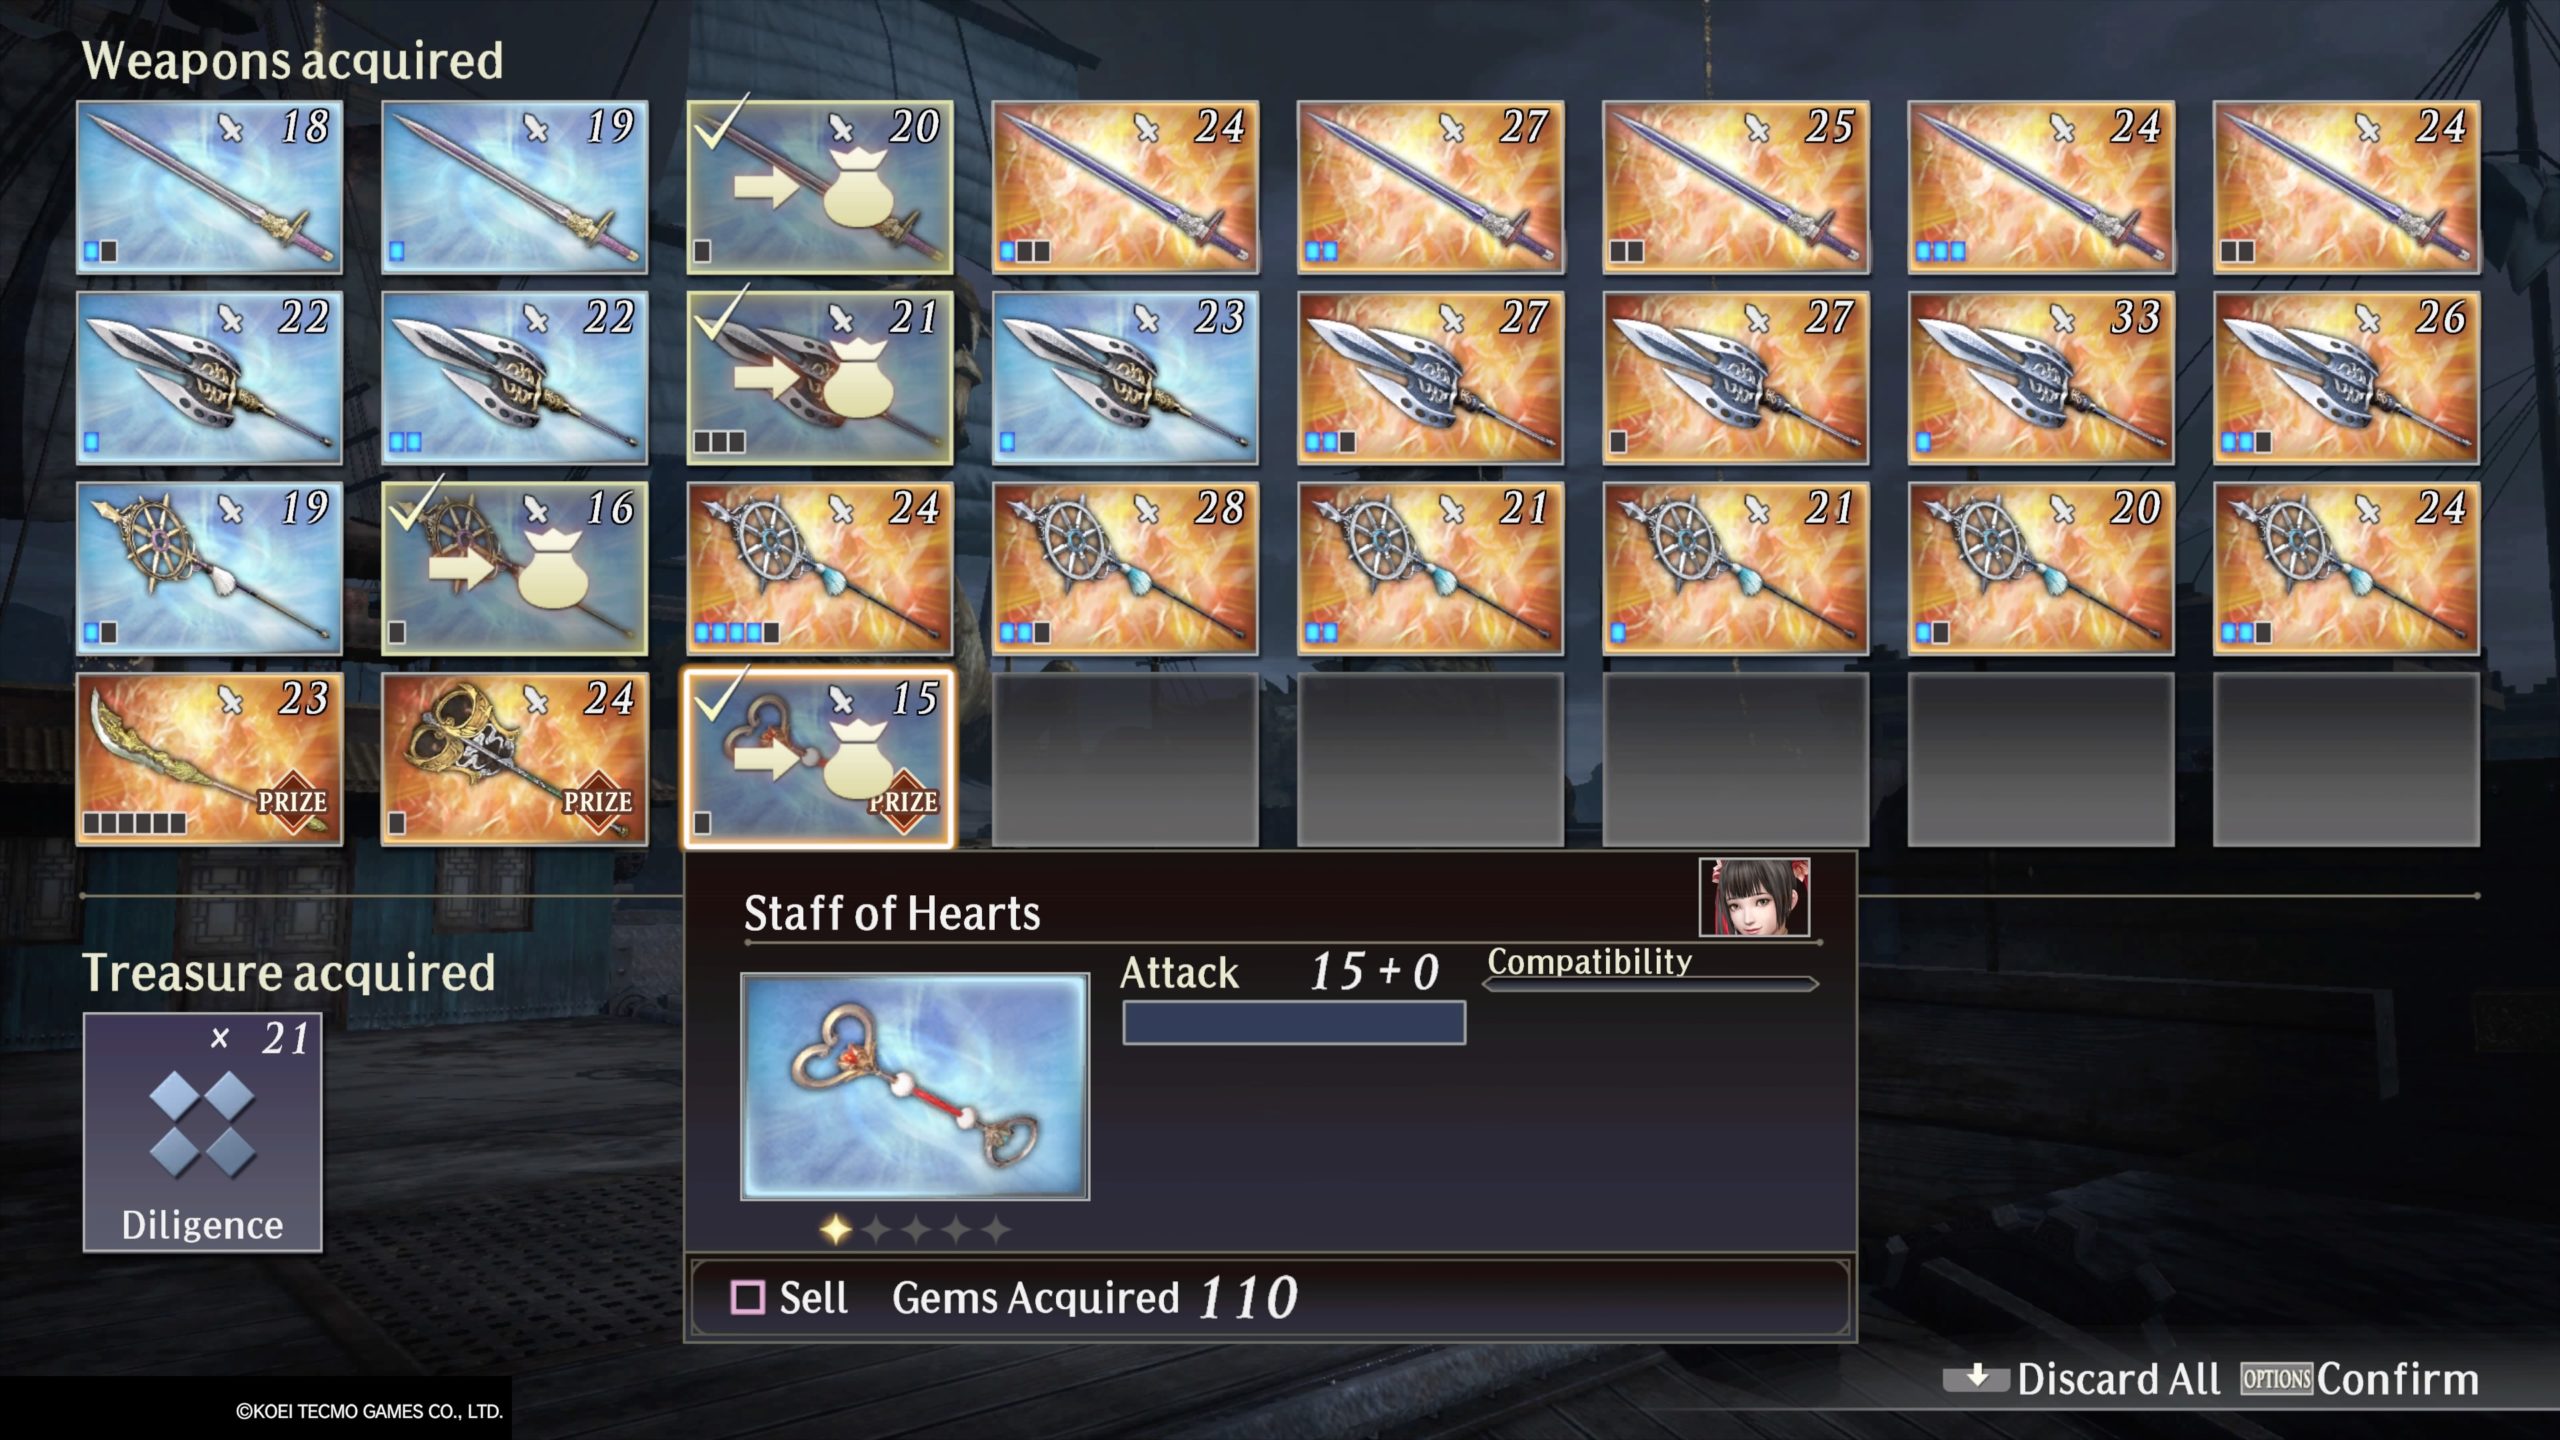
Task: Click the first empty weapon slot
Action: (1125, 760)
